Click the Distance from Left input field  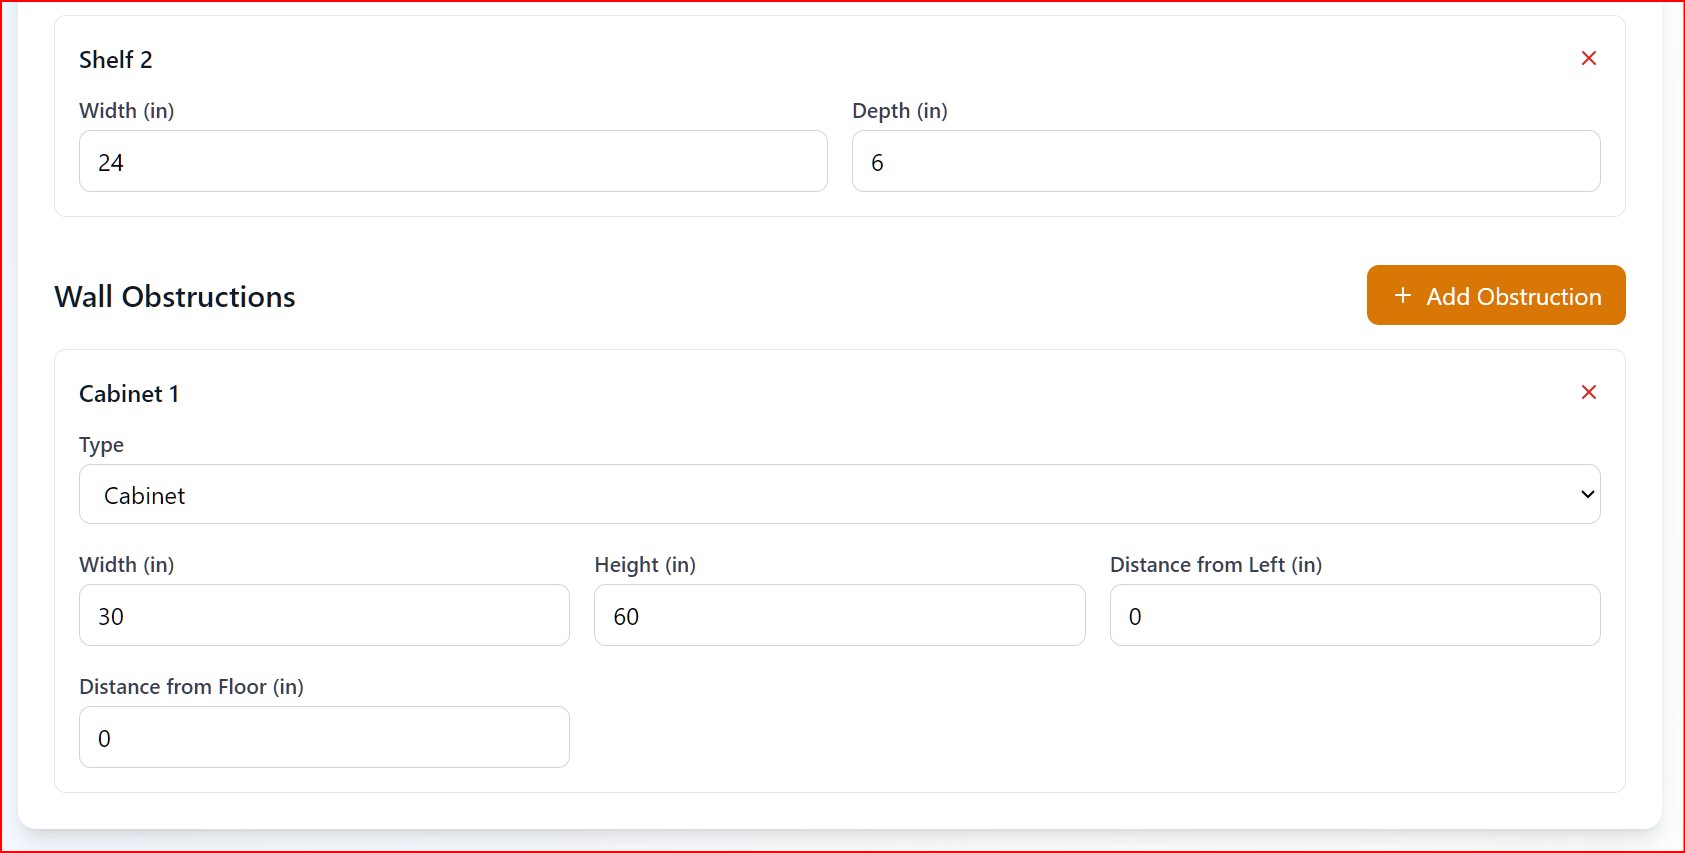[1355, 615]
